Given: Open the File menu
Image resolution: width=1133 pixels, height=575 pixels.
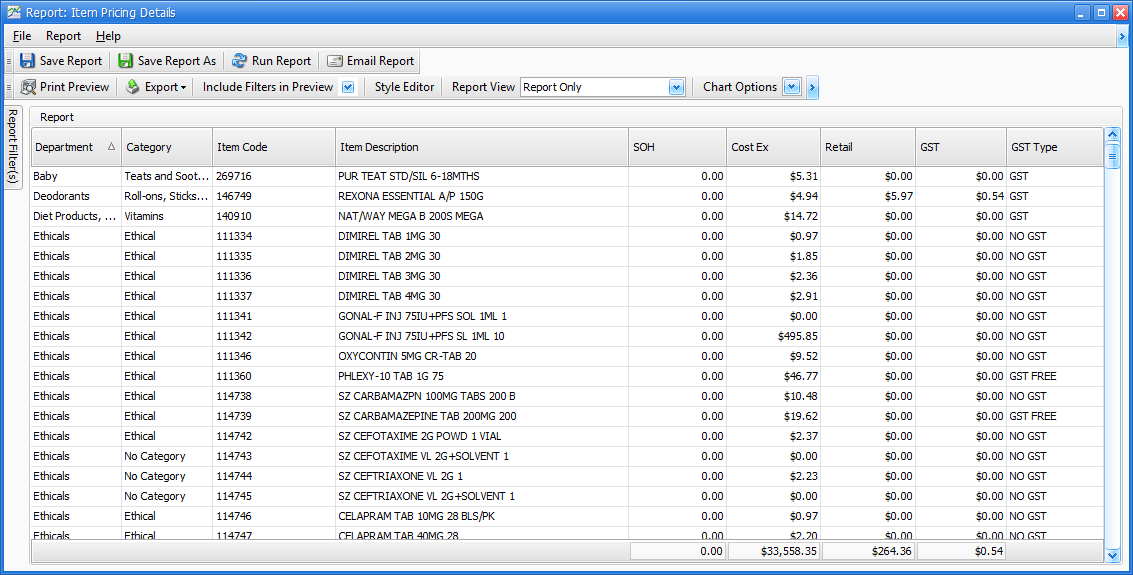Looking at the screenshot, I should tap(22, 36).
